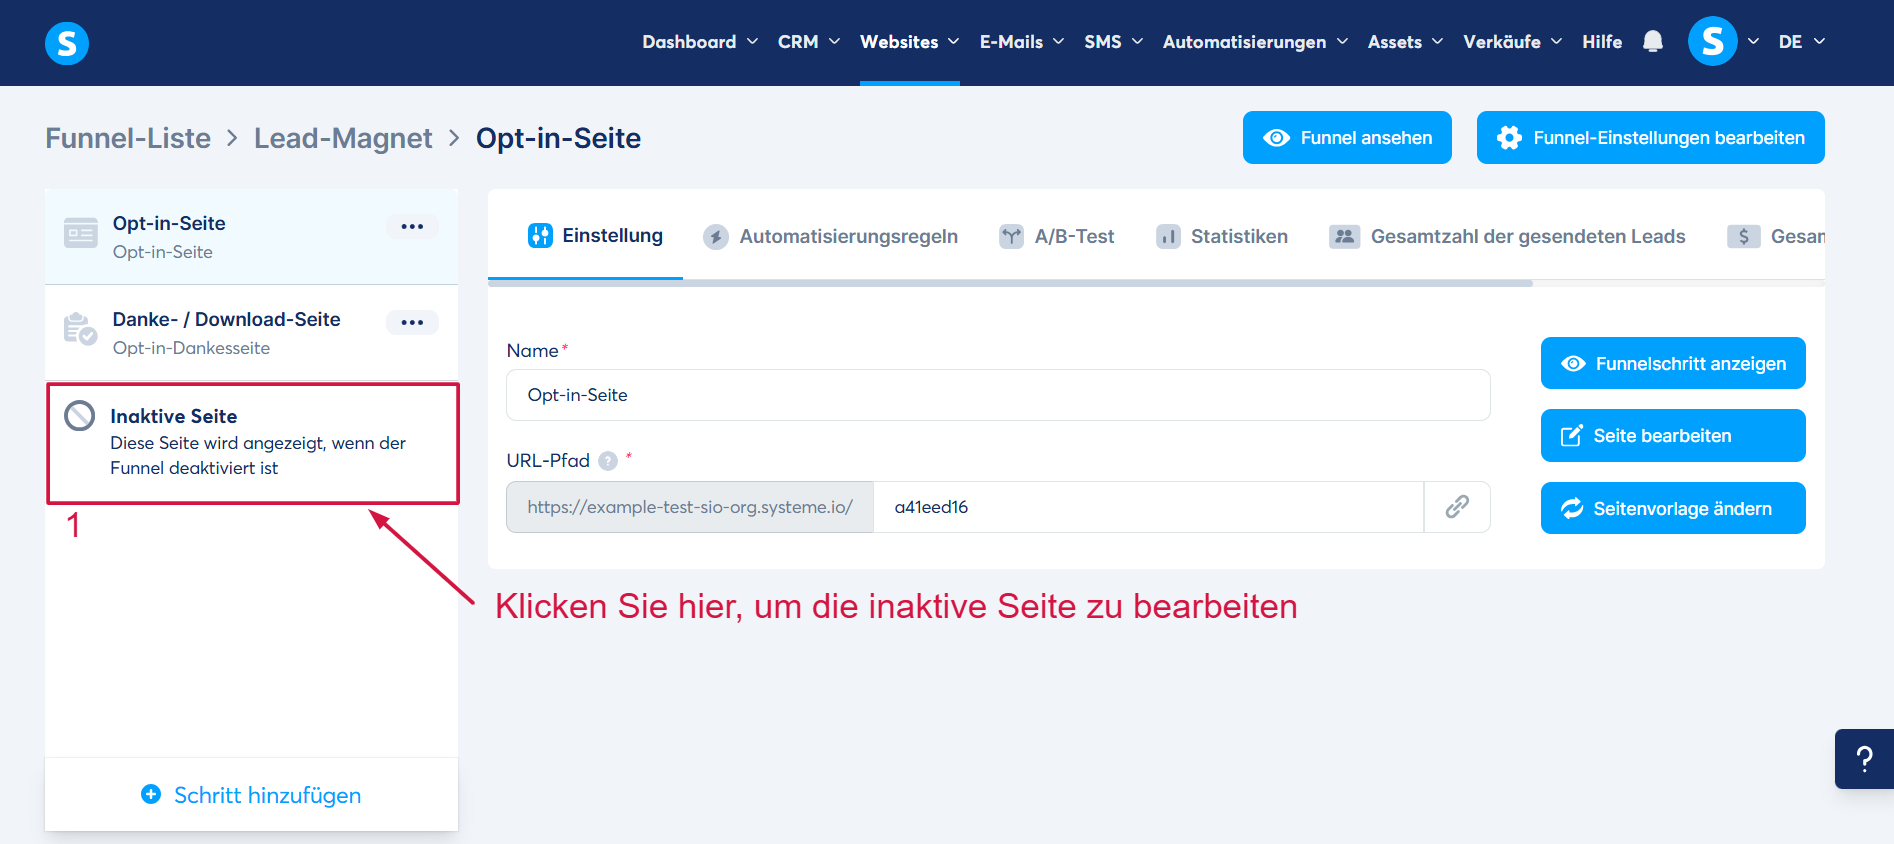Click the Inaktive Seite disabled circle icon
Viewport: 1894px width, 844px height.
[x=80, y=415]
